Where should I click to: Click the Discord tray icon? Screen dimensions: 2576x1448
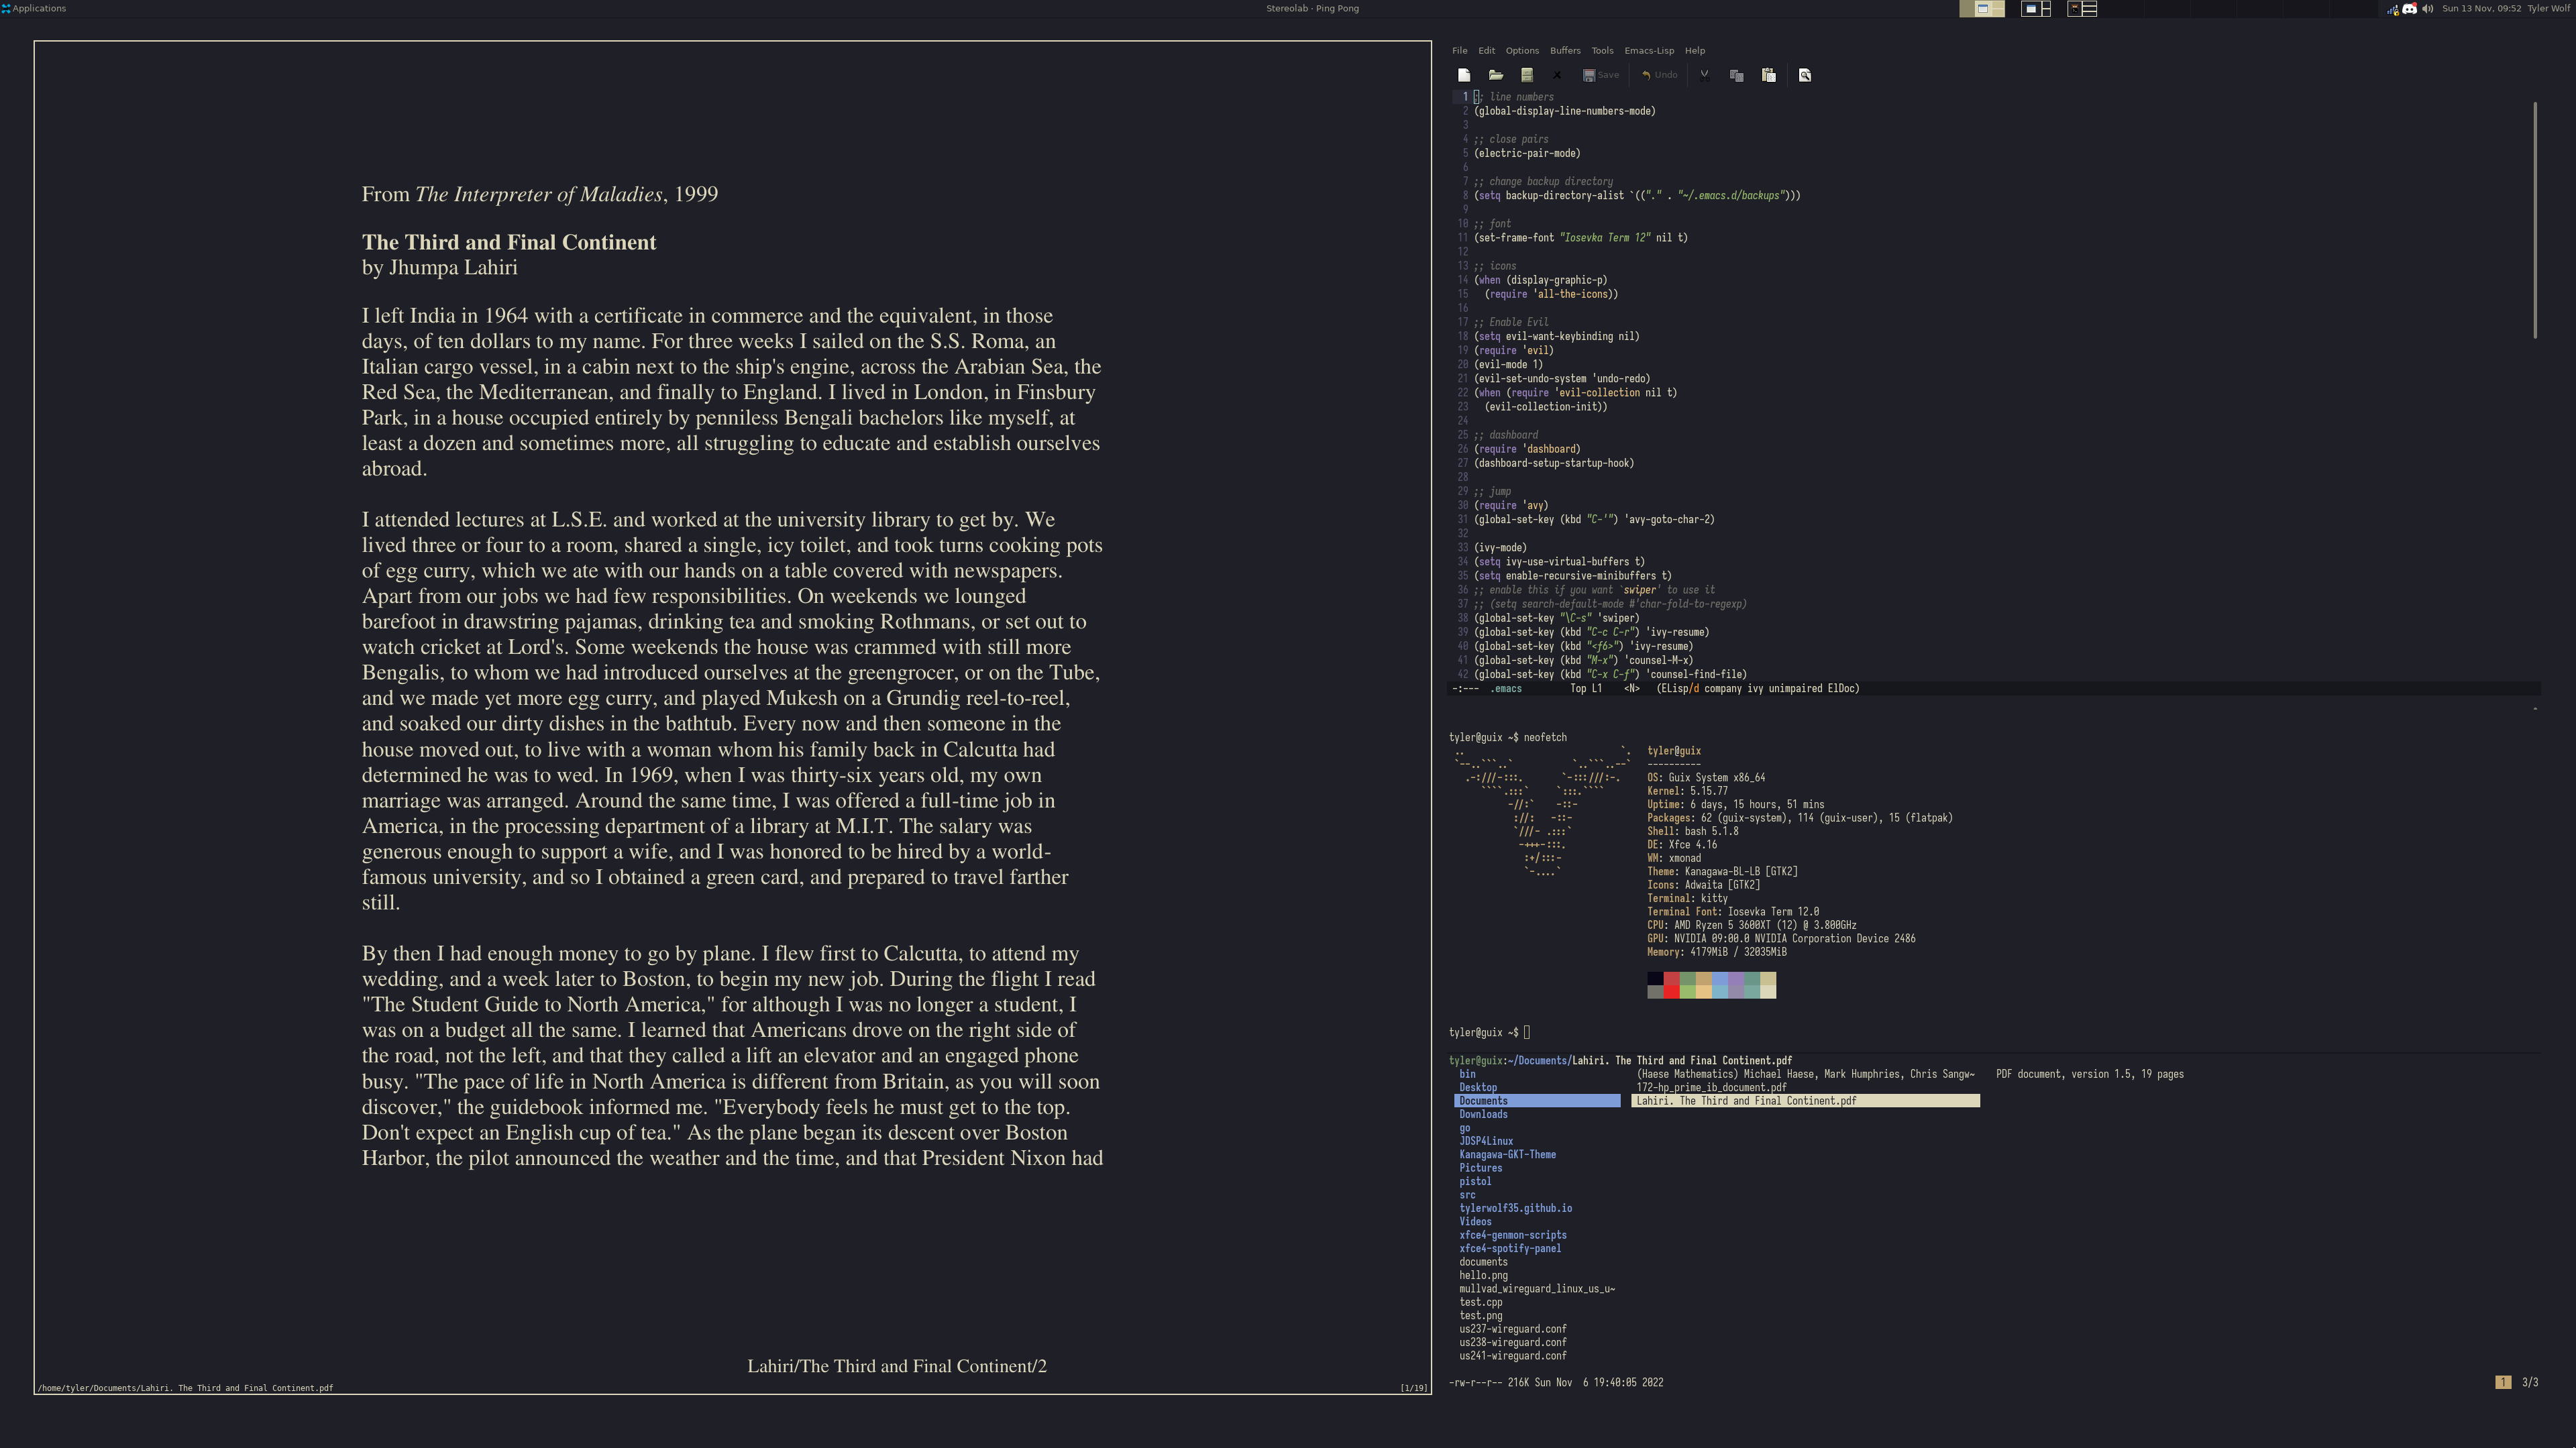pyautogui.click(x=2410, y=8)
